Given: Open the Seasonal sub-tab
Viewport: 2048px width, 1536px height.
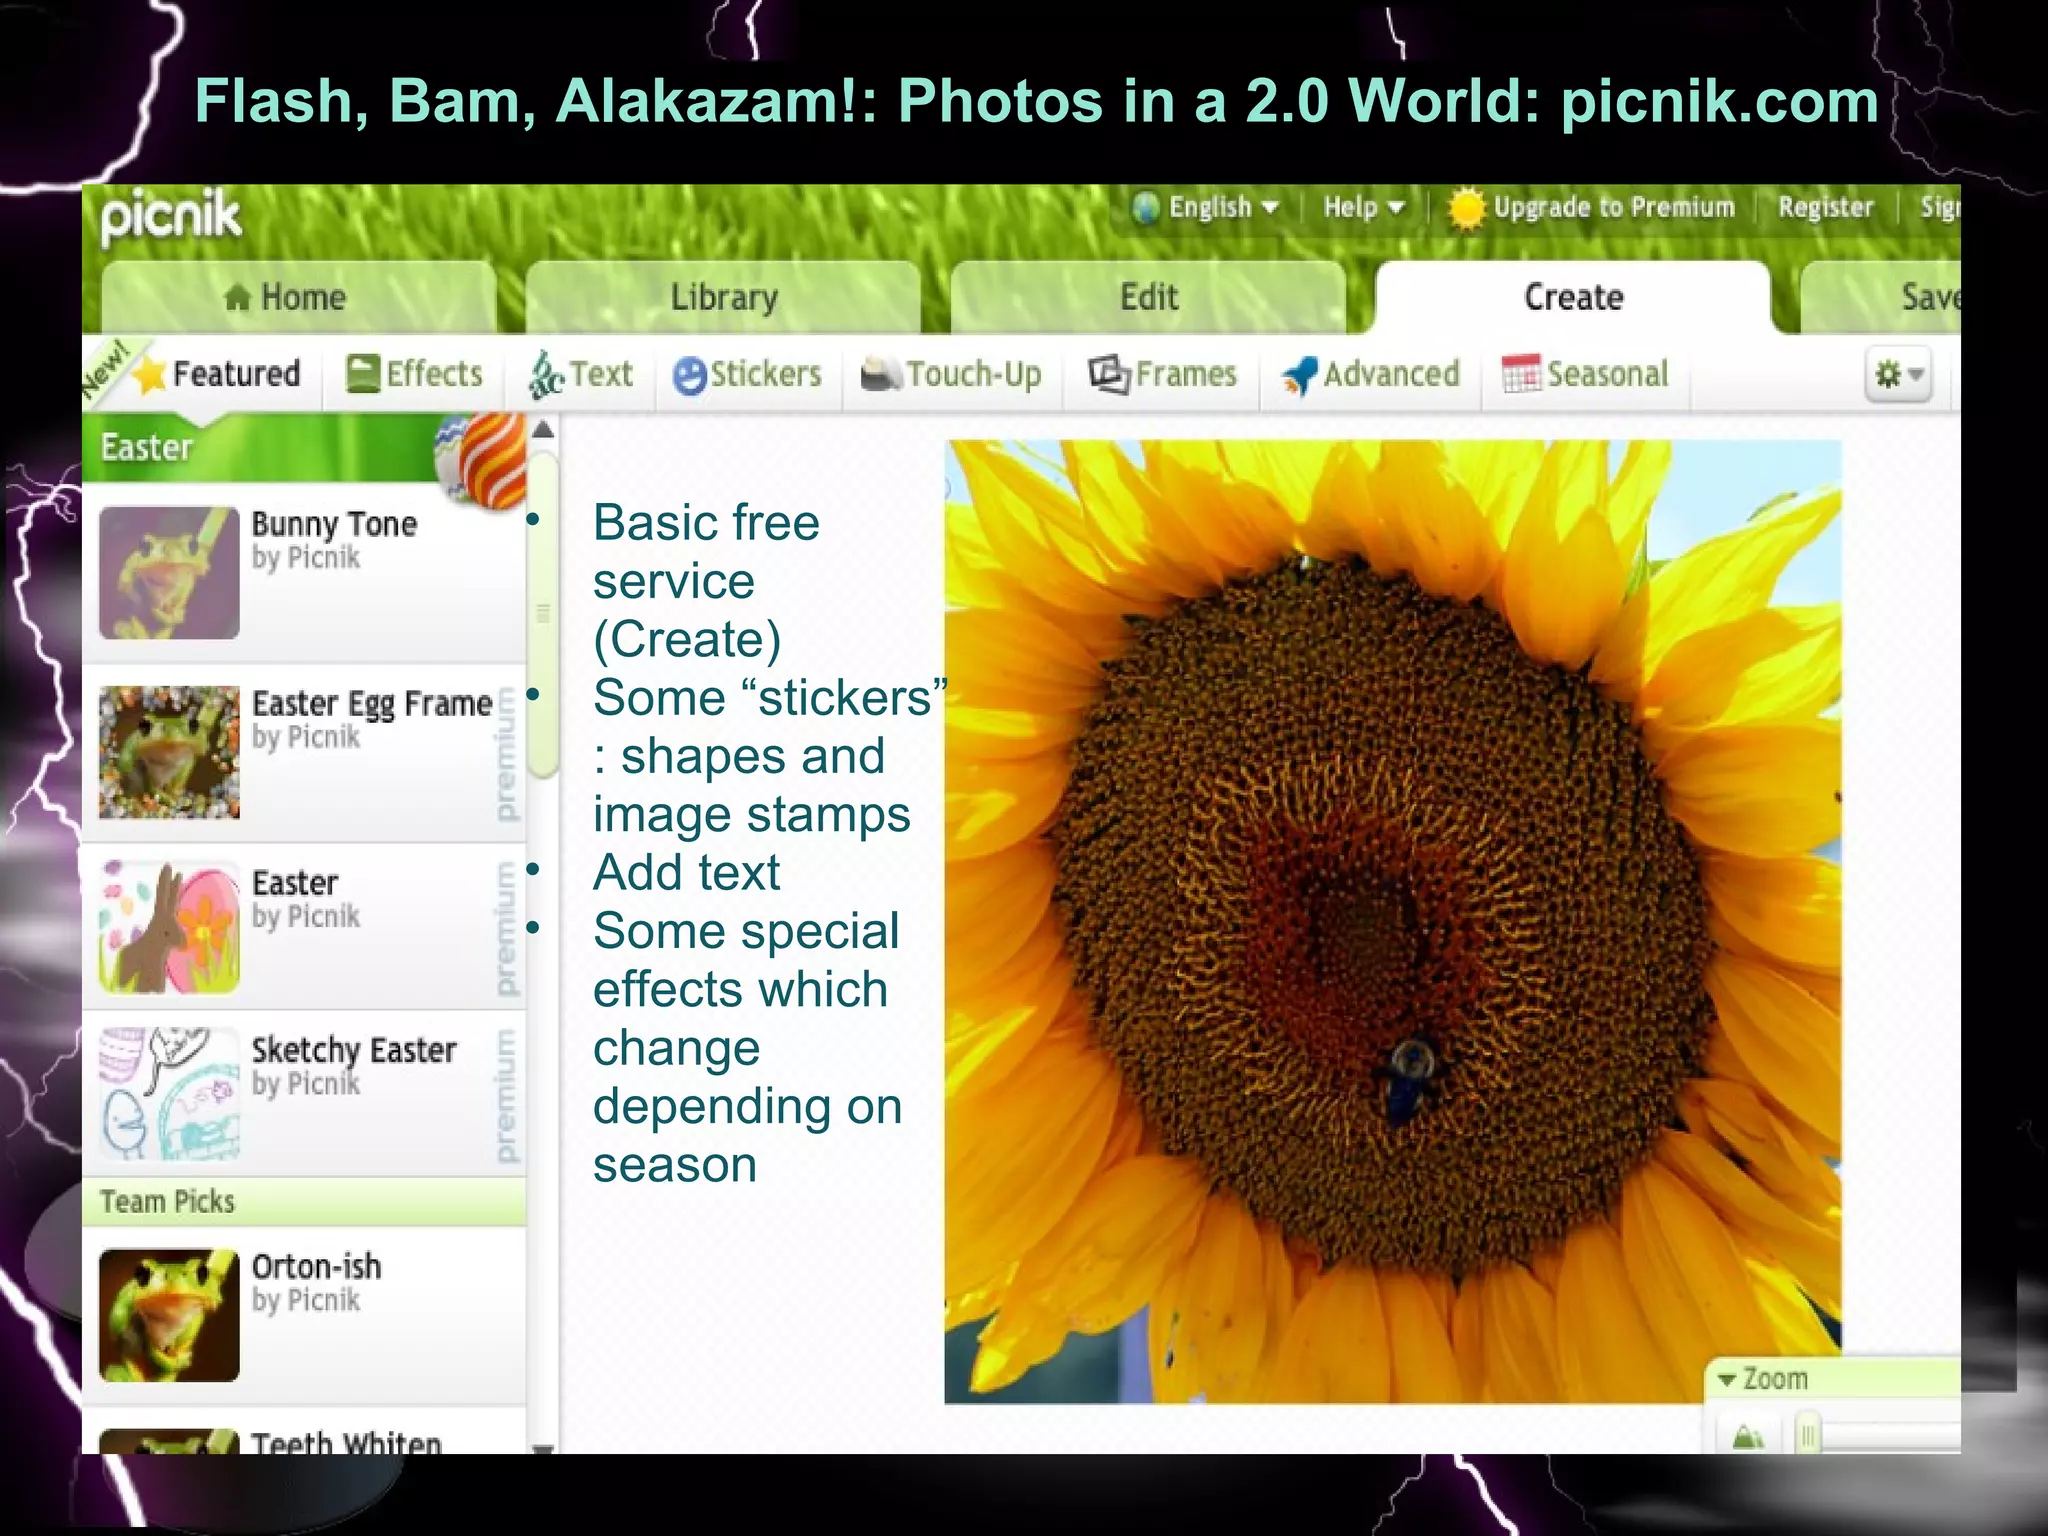Looking at the screenshot, I should [1586, 374].
